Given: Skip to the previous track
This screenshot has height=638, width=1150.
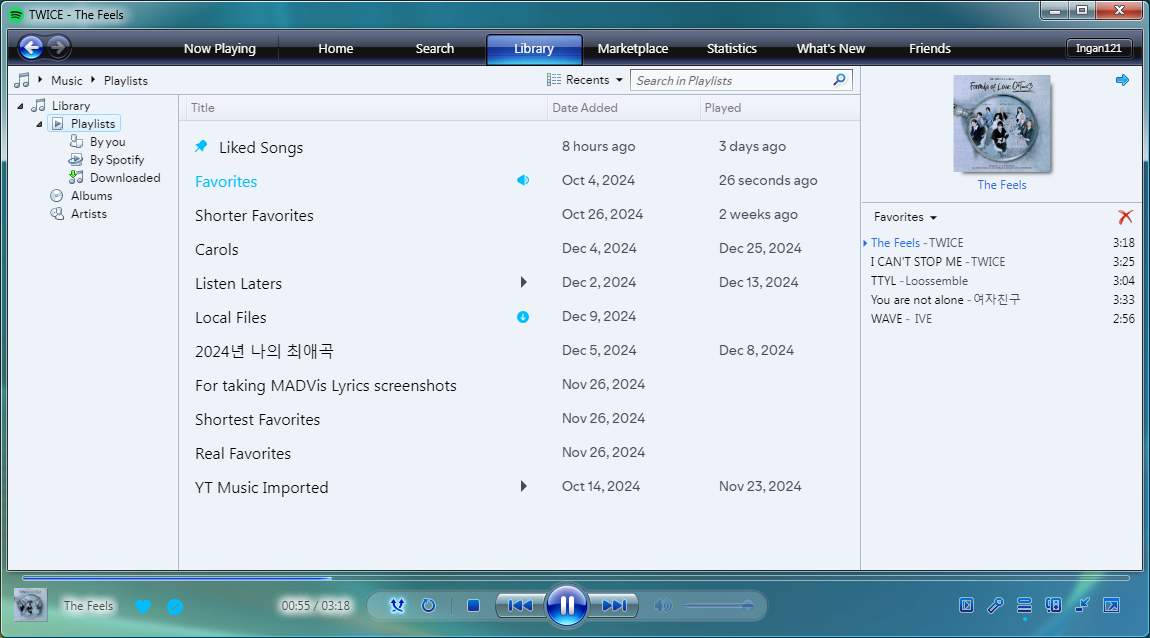Looking at the screenshot, I should (x=520, y=606).
